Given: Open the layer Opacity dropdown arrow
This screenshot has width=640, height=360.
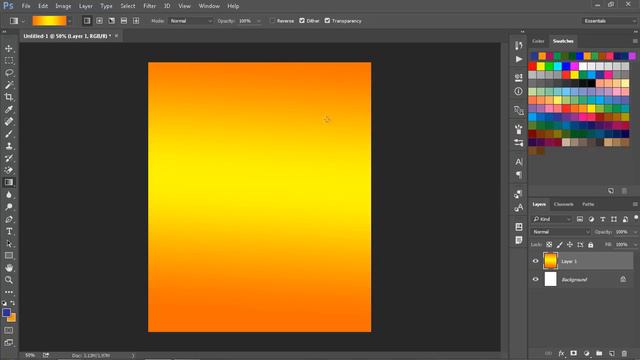Looking at the screenshot, I should (635, 232).
